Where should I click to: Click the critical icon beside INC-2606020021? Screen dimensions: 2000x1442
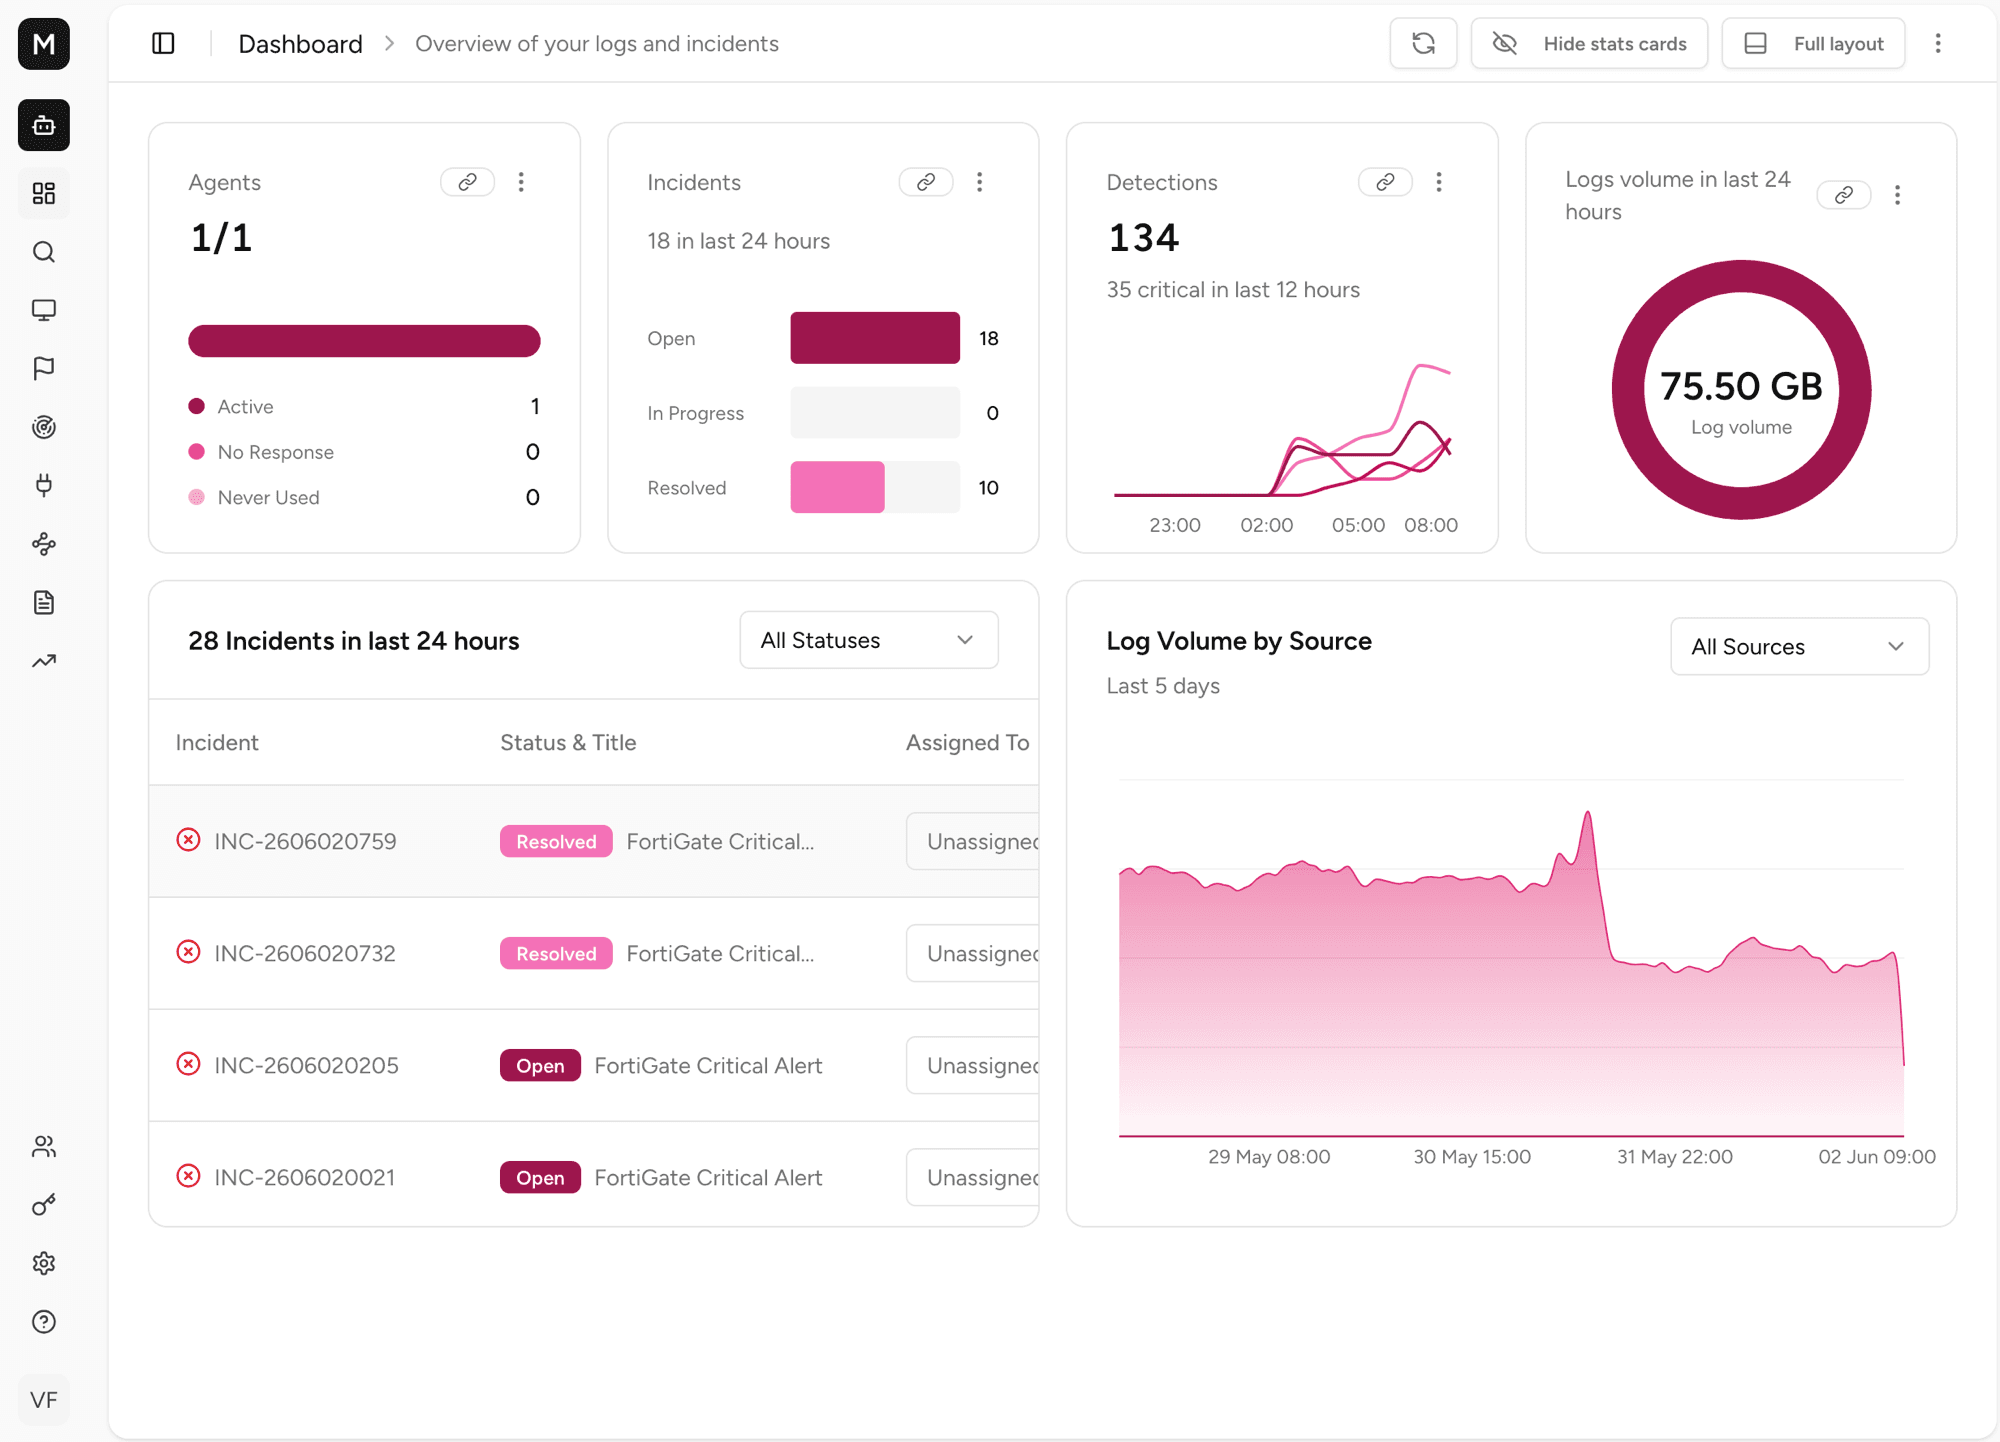188,1176
